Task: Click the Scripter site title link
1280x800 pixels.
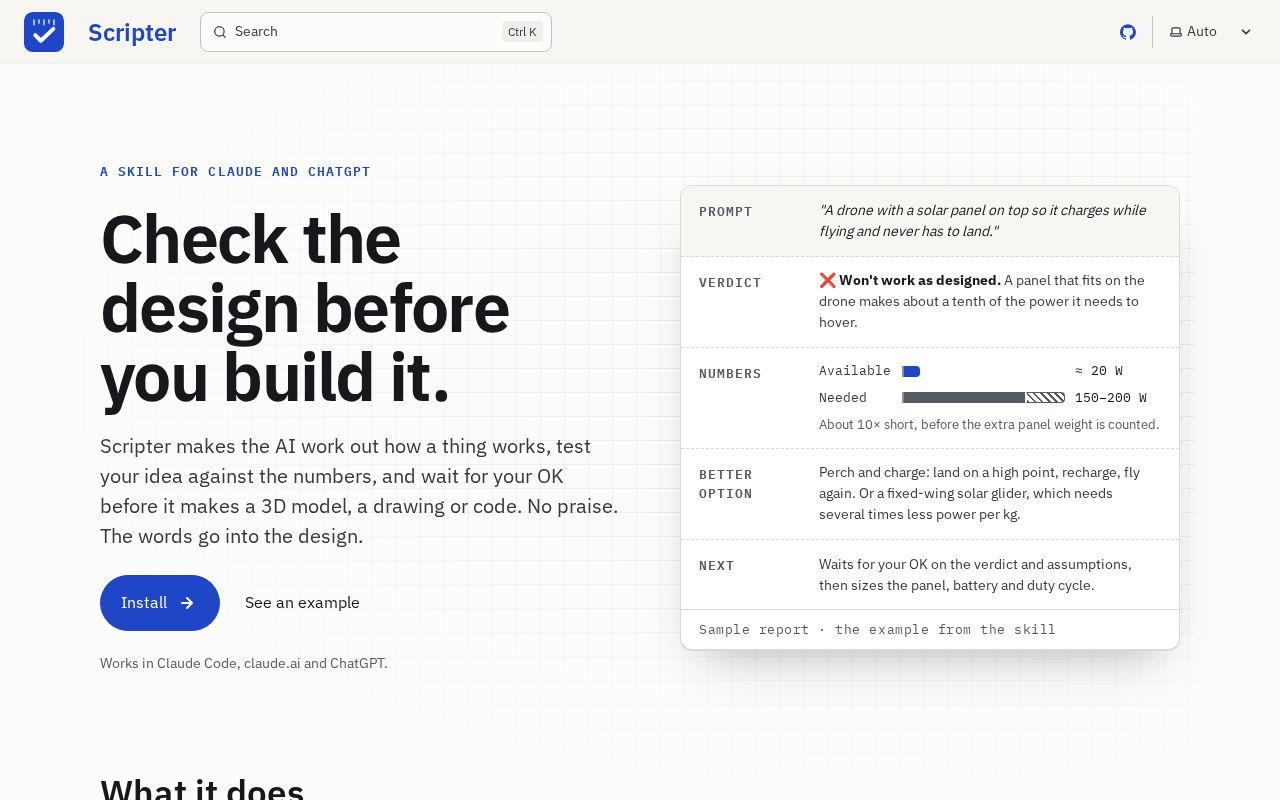Action: tap(132, 32)
